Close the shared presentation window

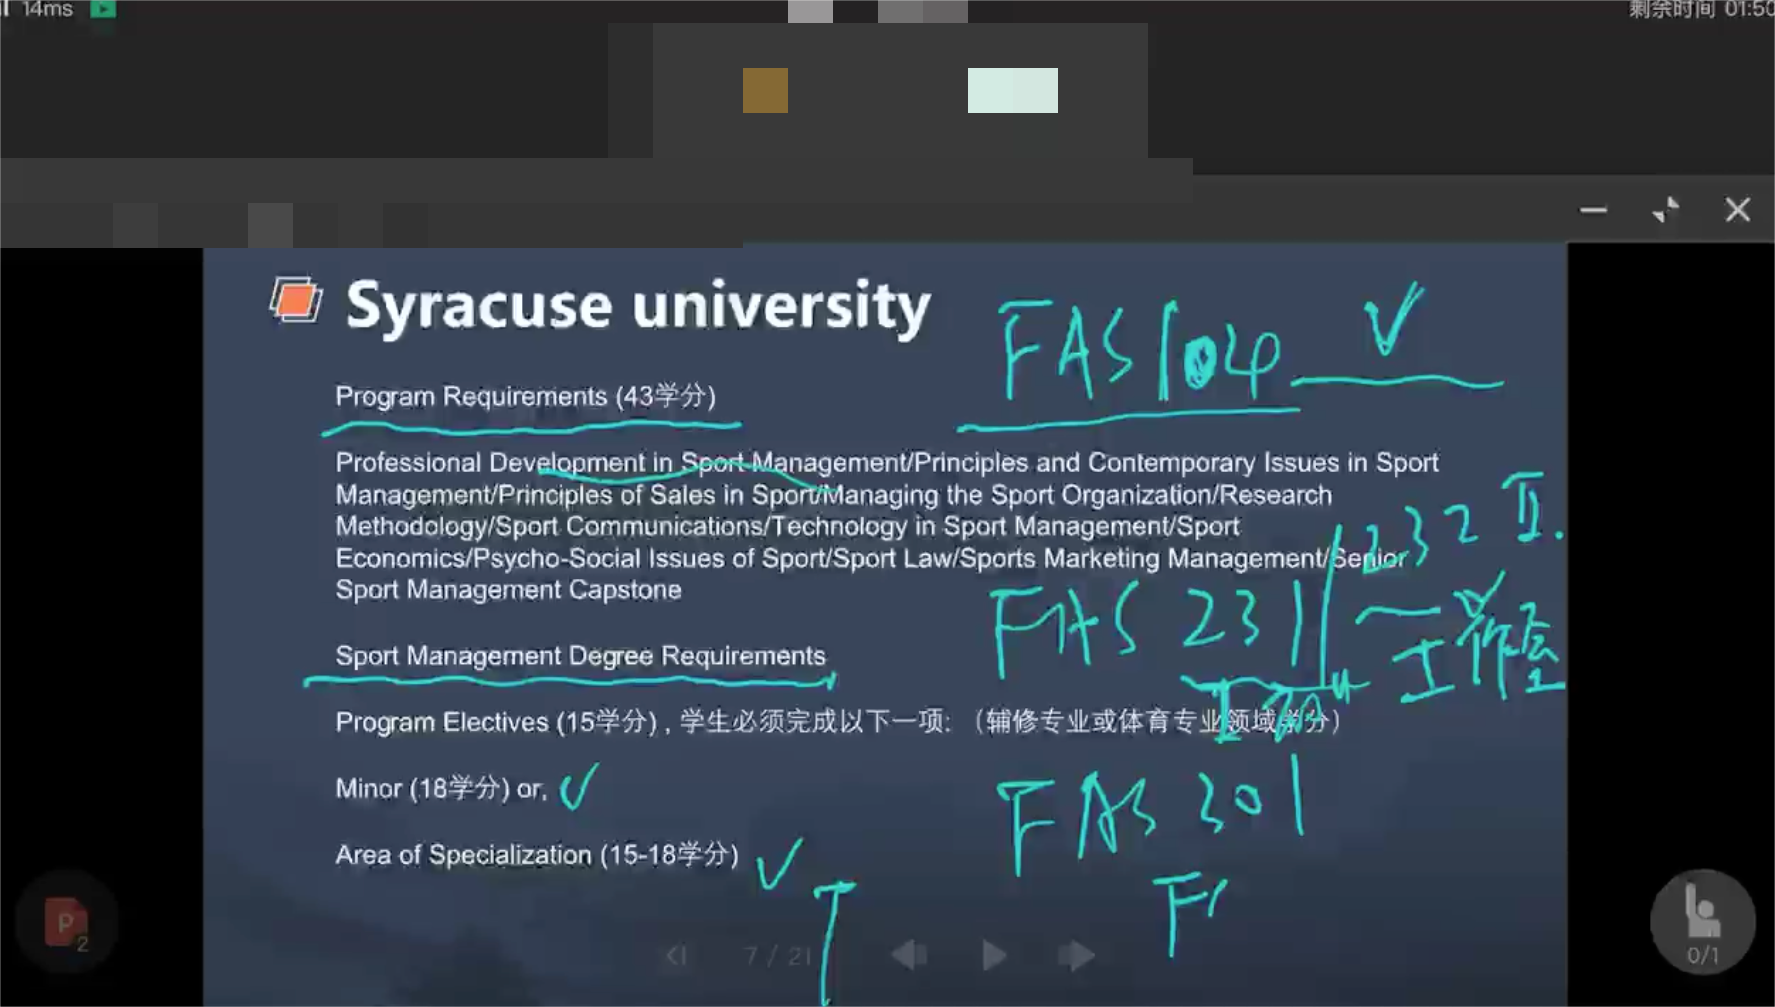(x=1737, y=210)
